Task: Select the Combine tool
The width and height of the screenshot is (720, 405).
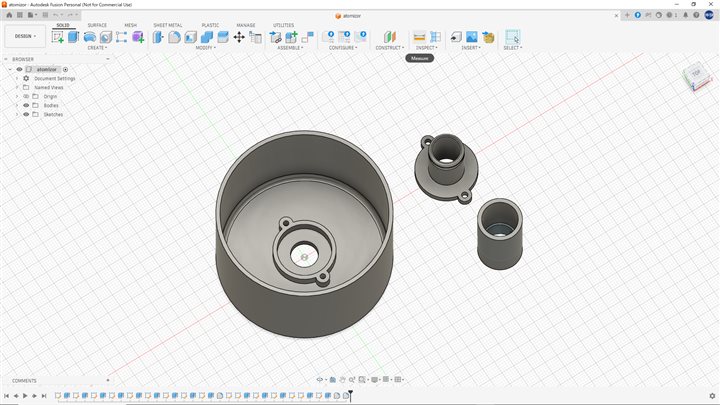Action: (207, 37)
